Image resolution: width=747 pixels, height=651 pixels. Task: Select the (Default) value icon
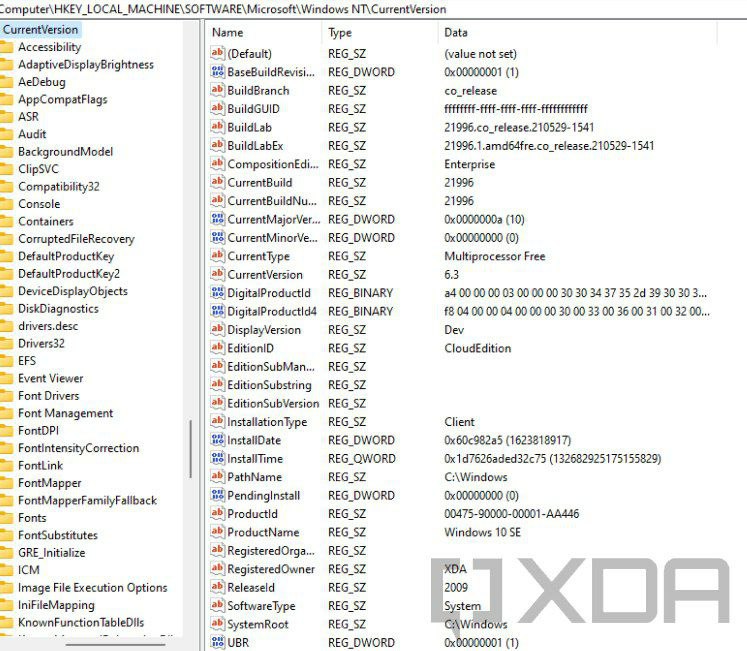(217, 53)
